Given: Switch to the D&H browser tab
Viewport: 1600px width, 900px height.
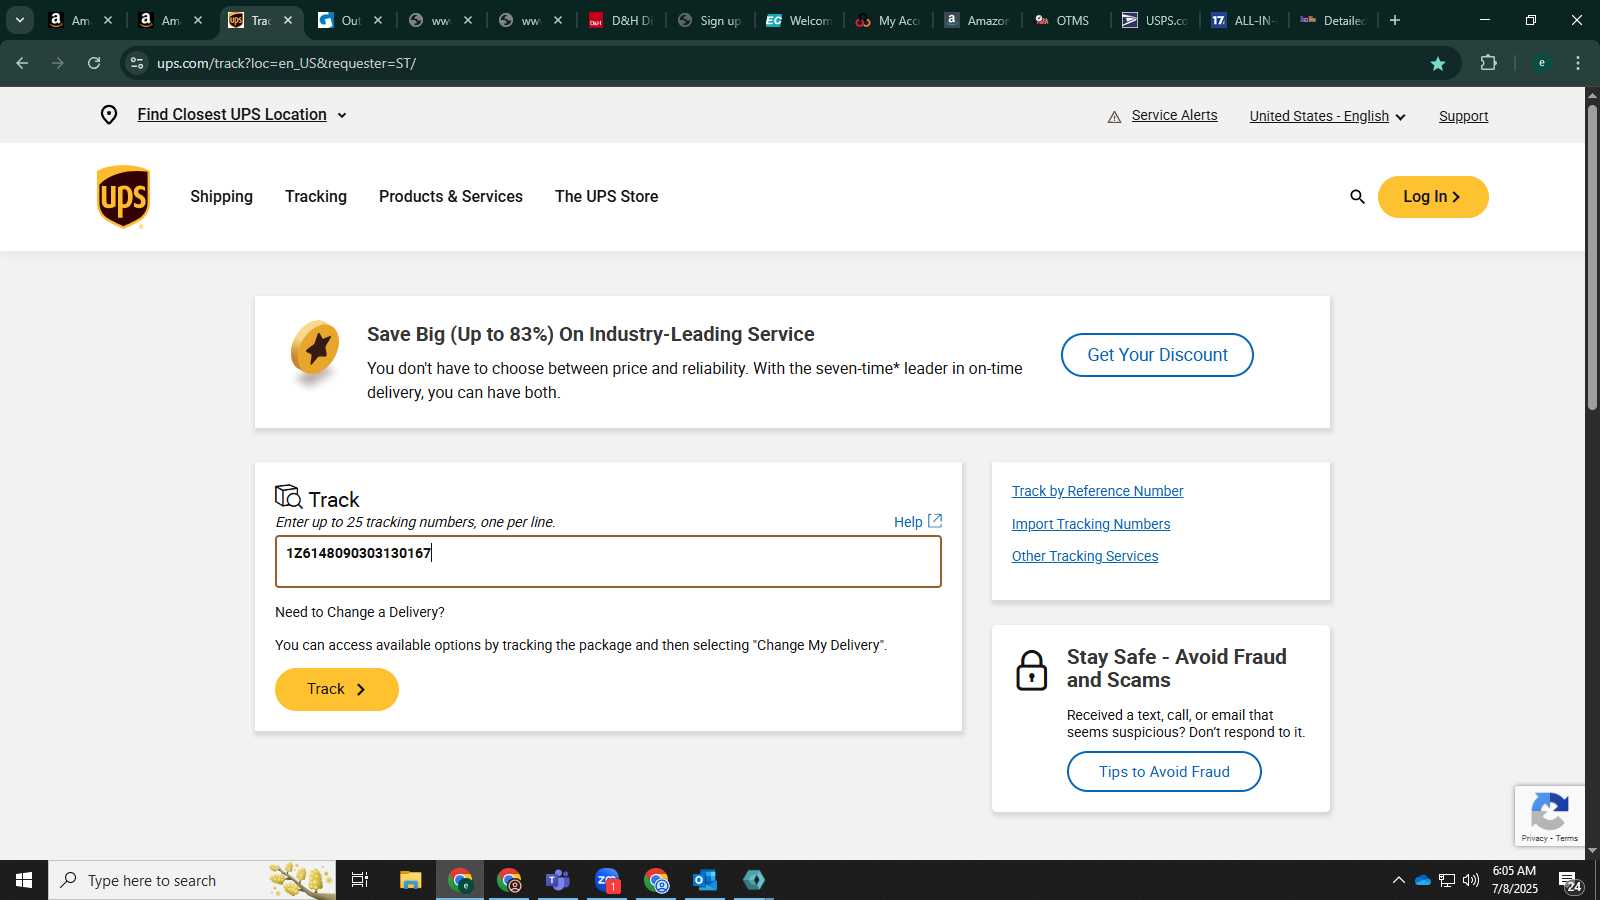Looking at the screenshot, I should [x=620, y=20].
